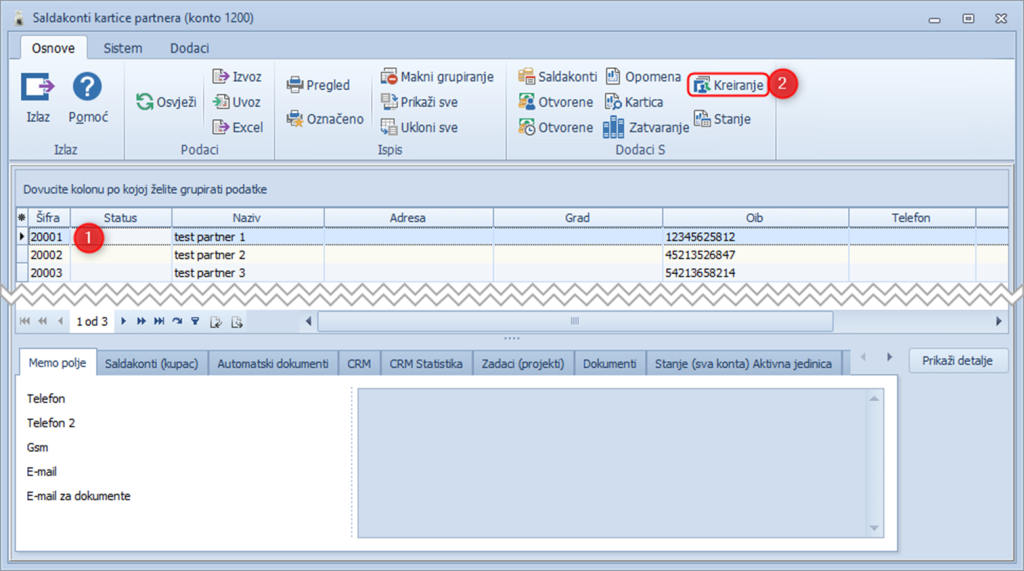Open the Kartica partner card
Screen dimensions: 1024x571
[634, 102]
